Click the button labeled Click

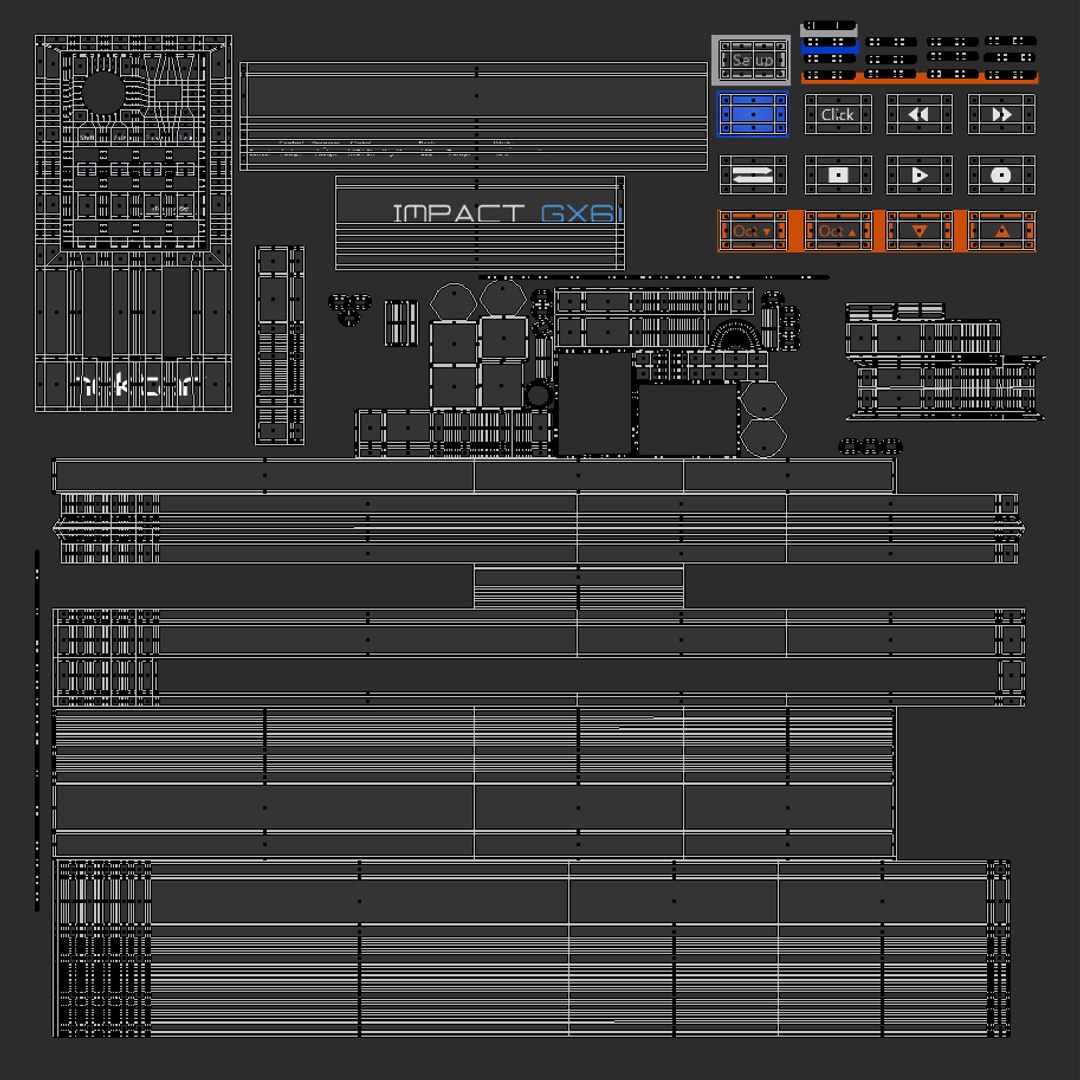pyautogui.click(x=838, y=114)
